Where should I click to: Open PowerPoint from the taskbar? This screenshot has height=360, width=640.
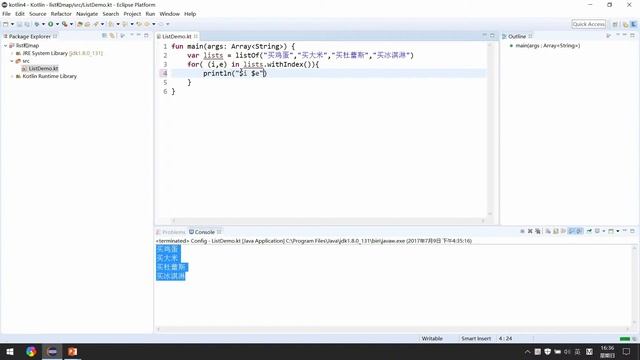[72, 351]
